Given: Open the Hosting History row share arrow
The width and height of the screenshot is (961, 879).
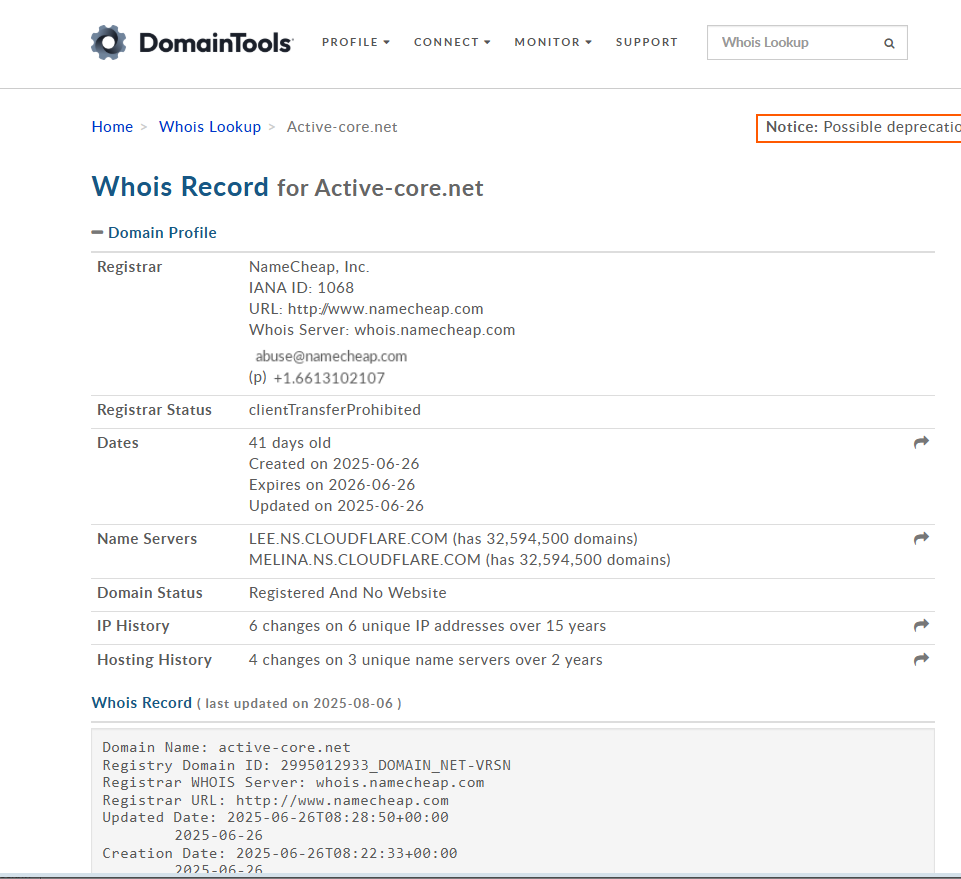Looking at the screenshot, I should click(x=921, y=659).
